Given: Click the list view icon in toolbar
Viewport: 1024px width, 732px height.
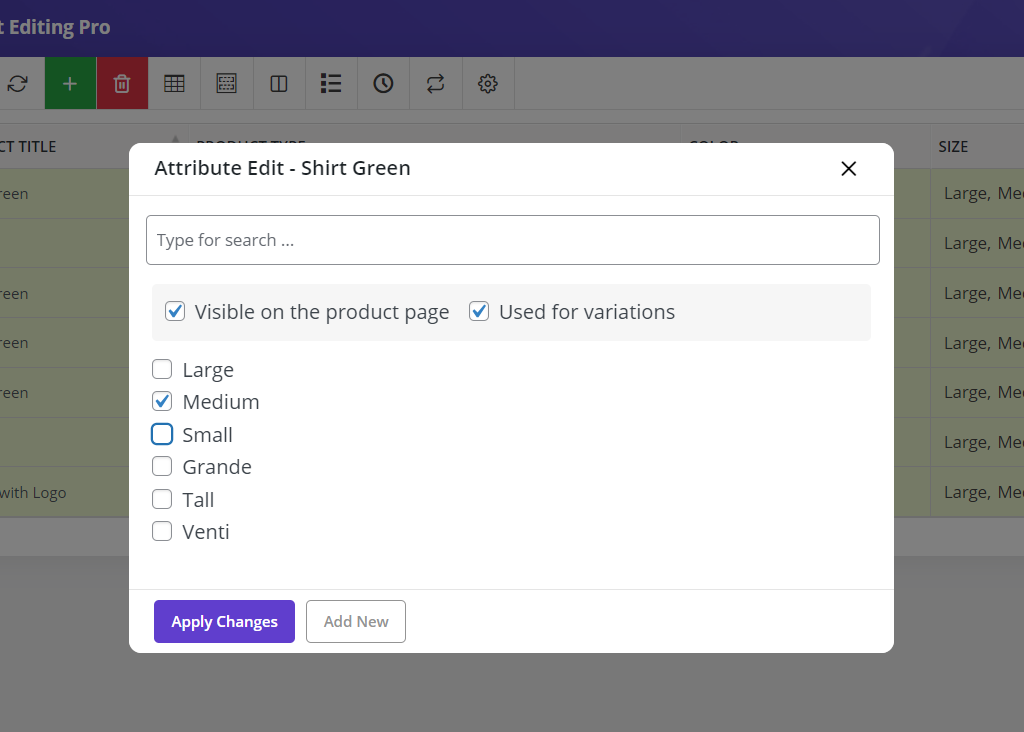Looking at the screenshot, I should pyautogui.click(x=331, y=84).
